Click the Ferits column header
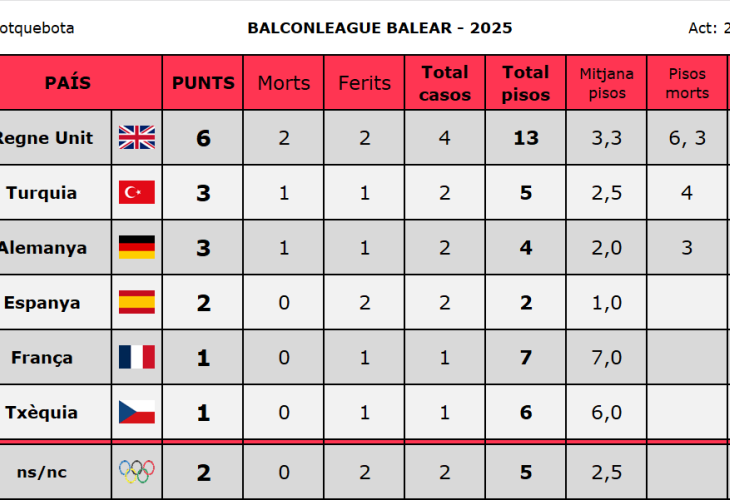This screenshot has height=500, width=730. (364, 83)
